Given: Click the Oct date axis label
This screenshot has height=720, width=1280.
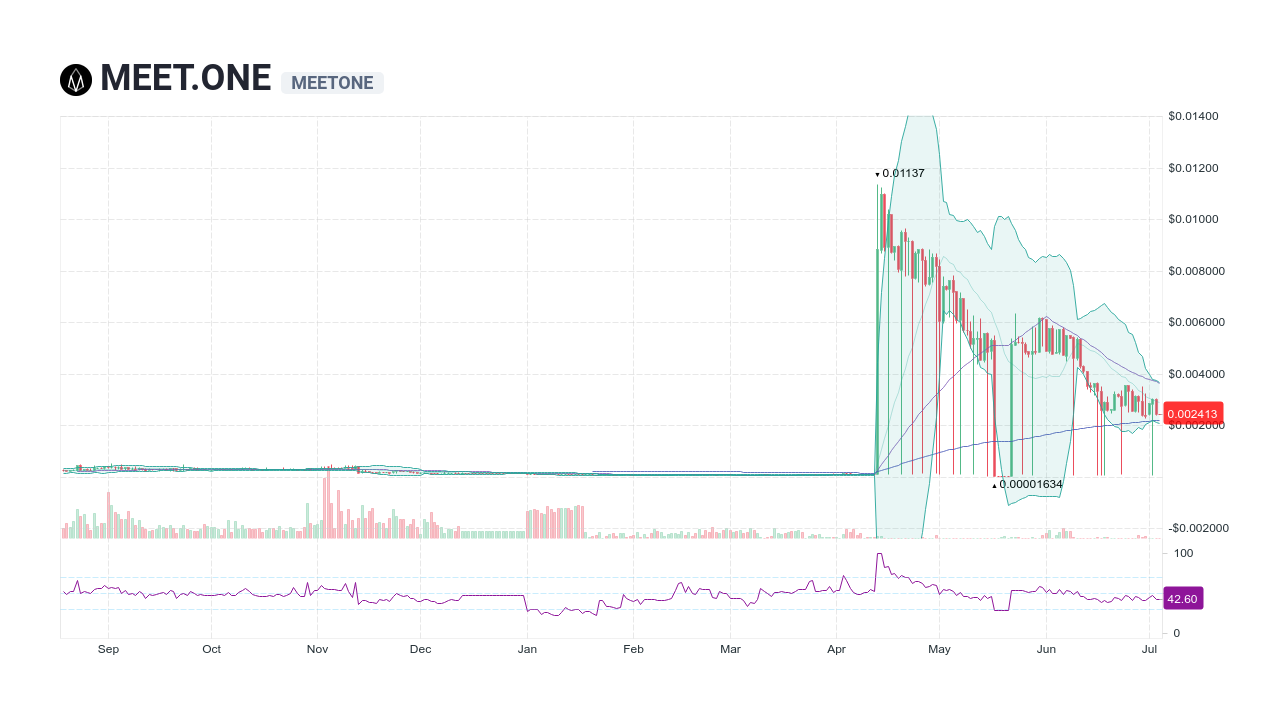Looking at the screenshot, I should (211, 649).
